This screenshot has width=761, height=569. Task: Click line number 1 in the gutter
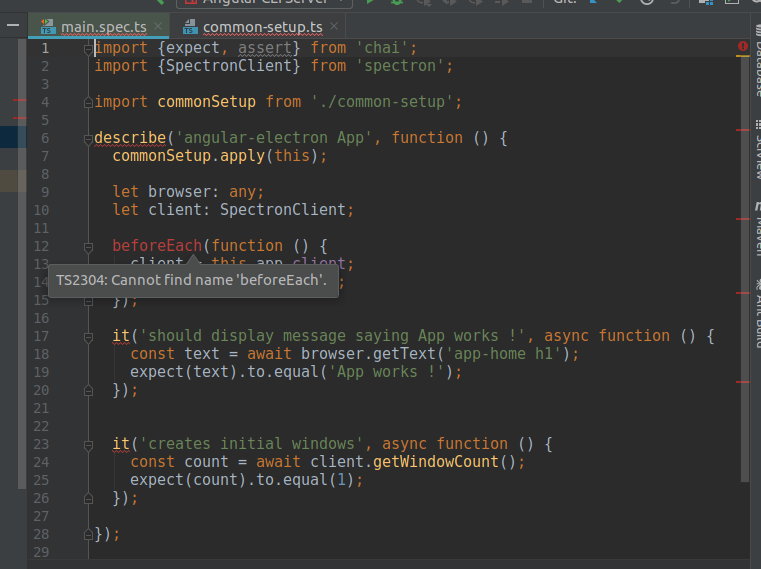tap(45, 48)
